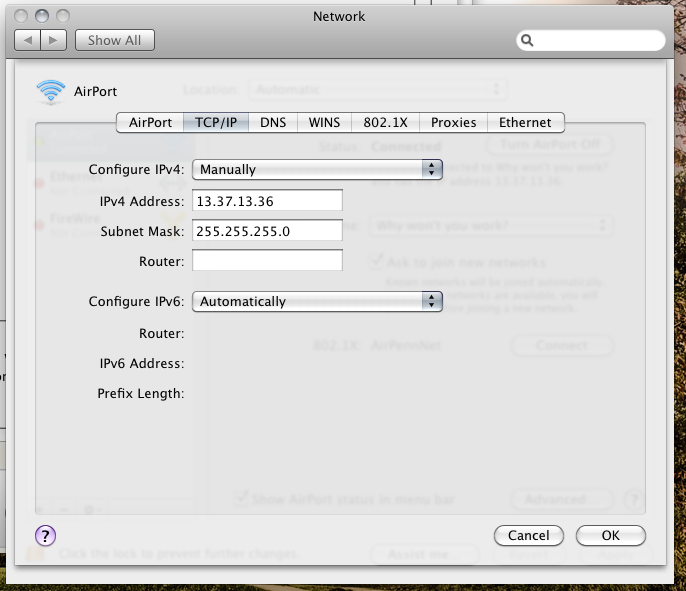Click the Network window minimize button
Image resolution: width=686 pixels, height=591 pixels.
pyautogui.click(x=42, y=16)
